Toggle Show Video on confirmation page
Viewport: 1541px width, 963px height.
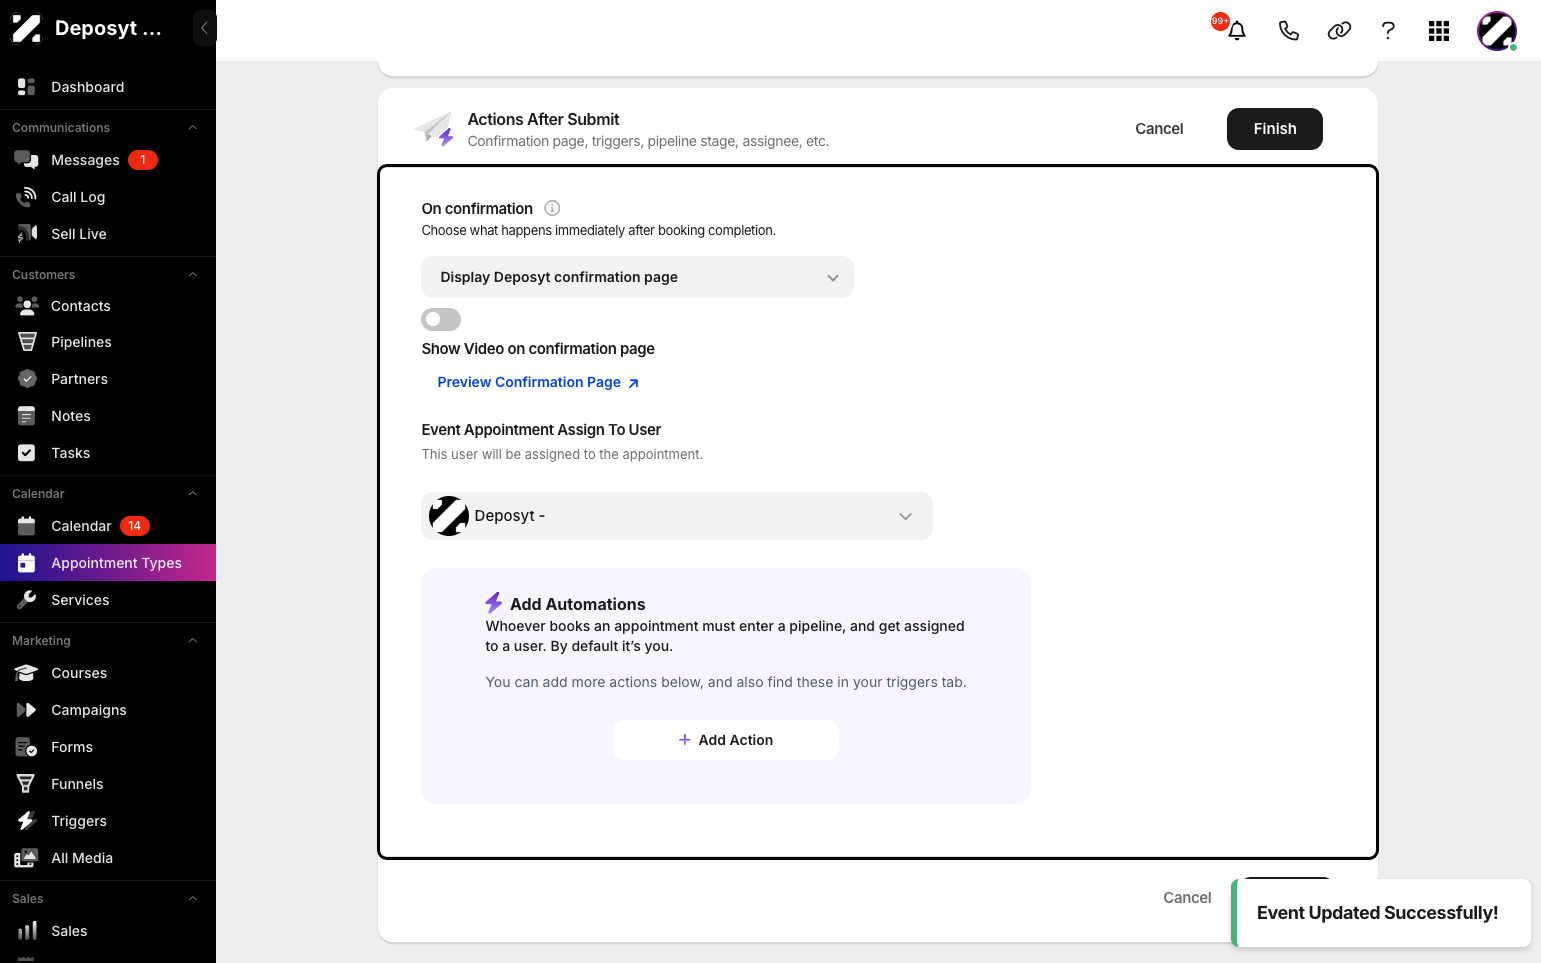pos(441,319)
